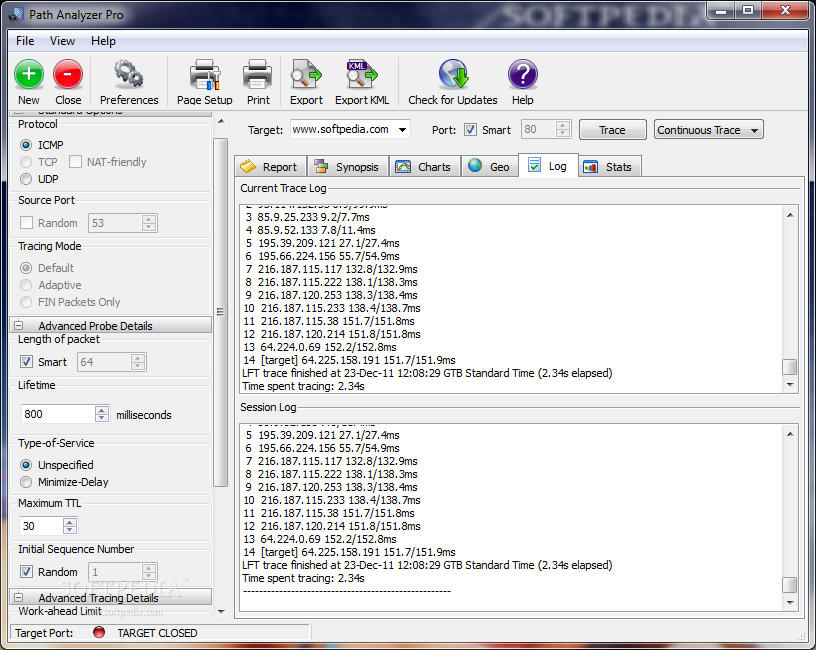
Task: Click the red Close trace icon
Action: pos(68,74)
